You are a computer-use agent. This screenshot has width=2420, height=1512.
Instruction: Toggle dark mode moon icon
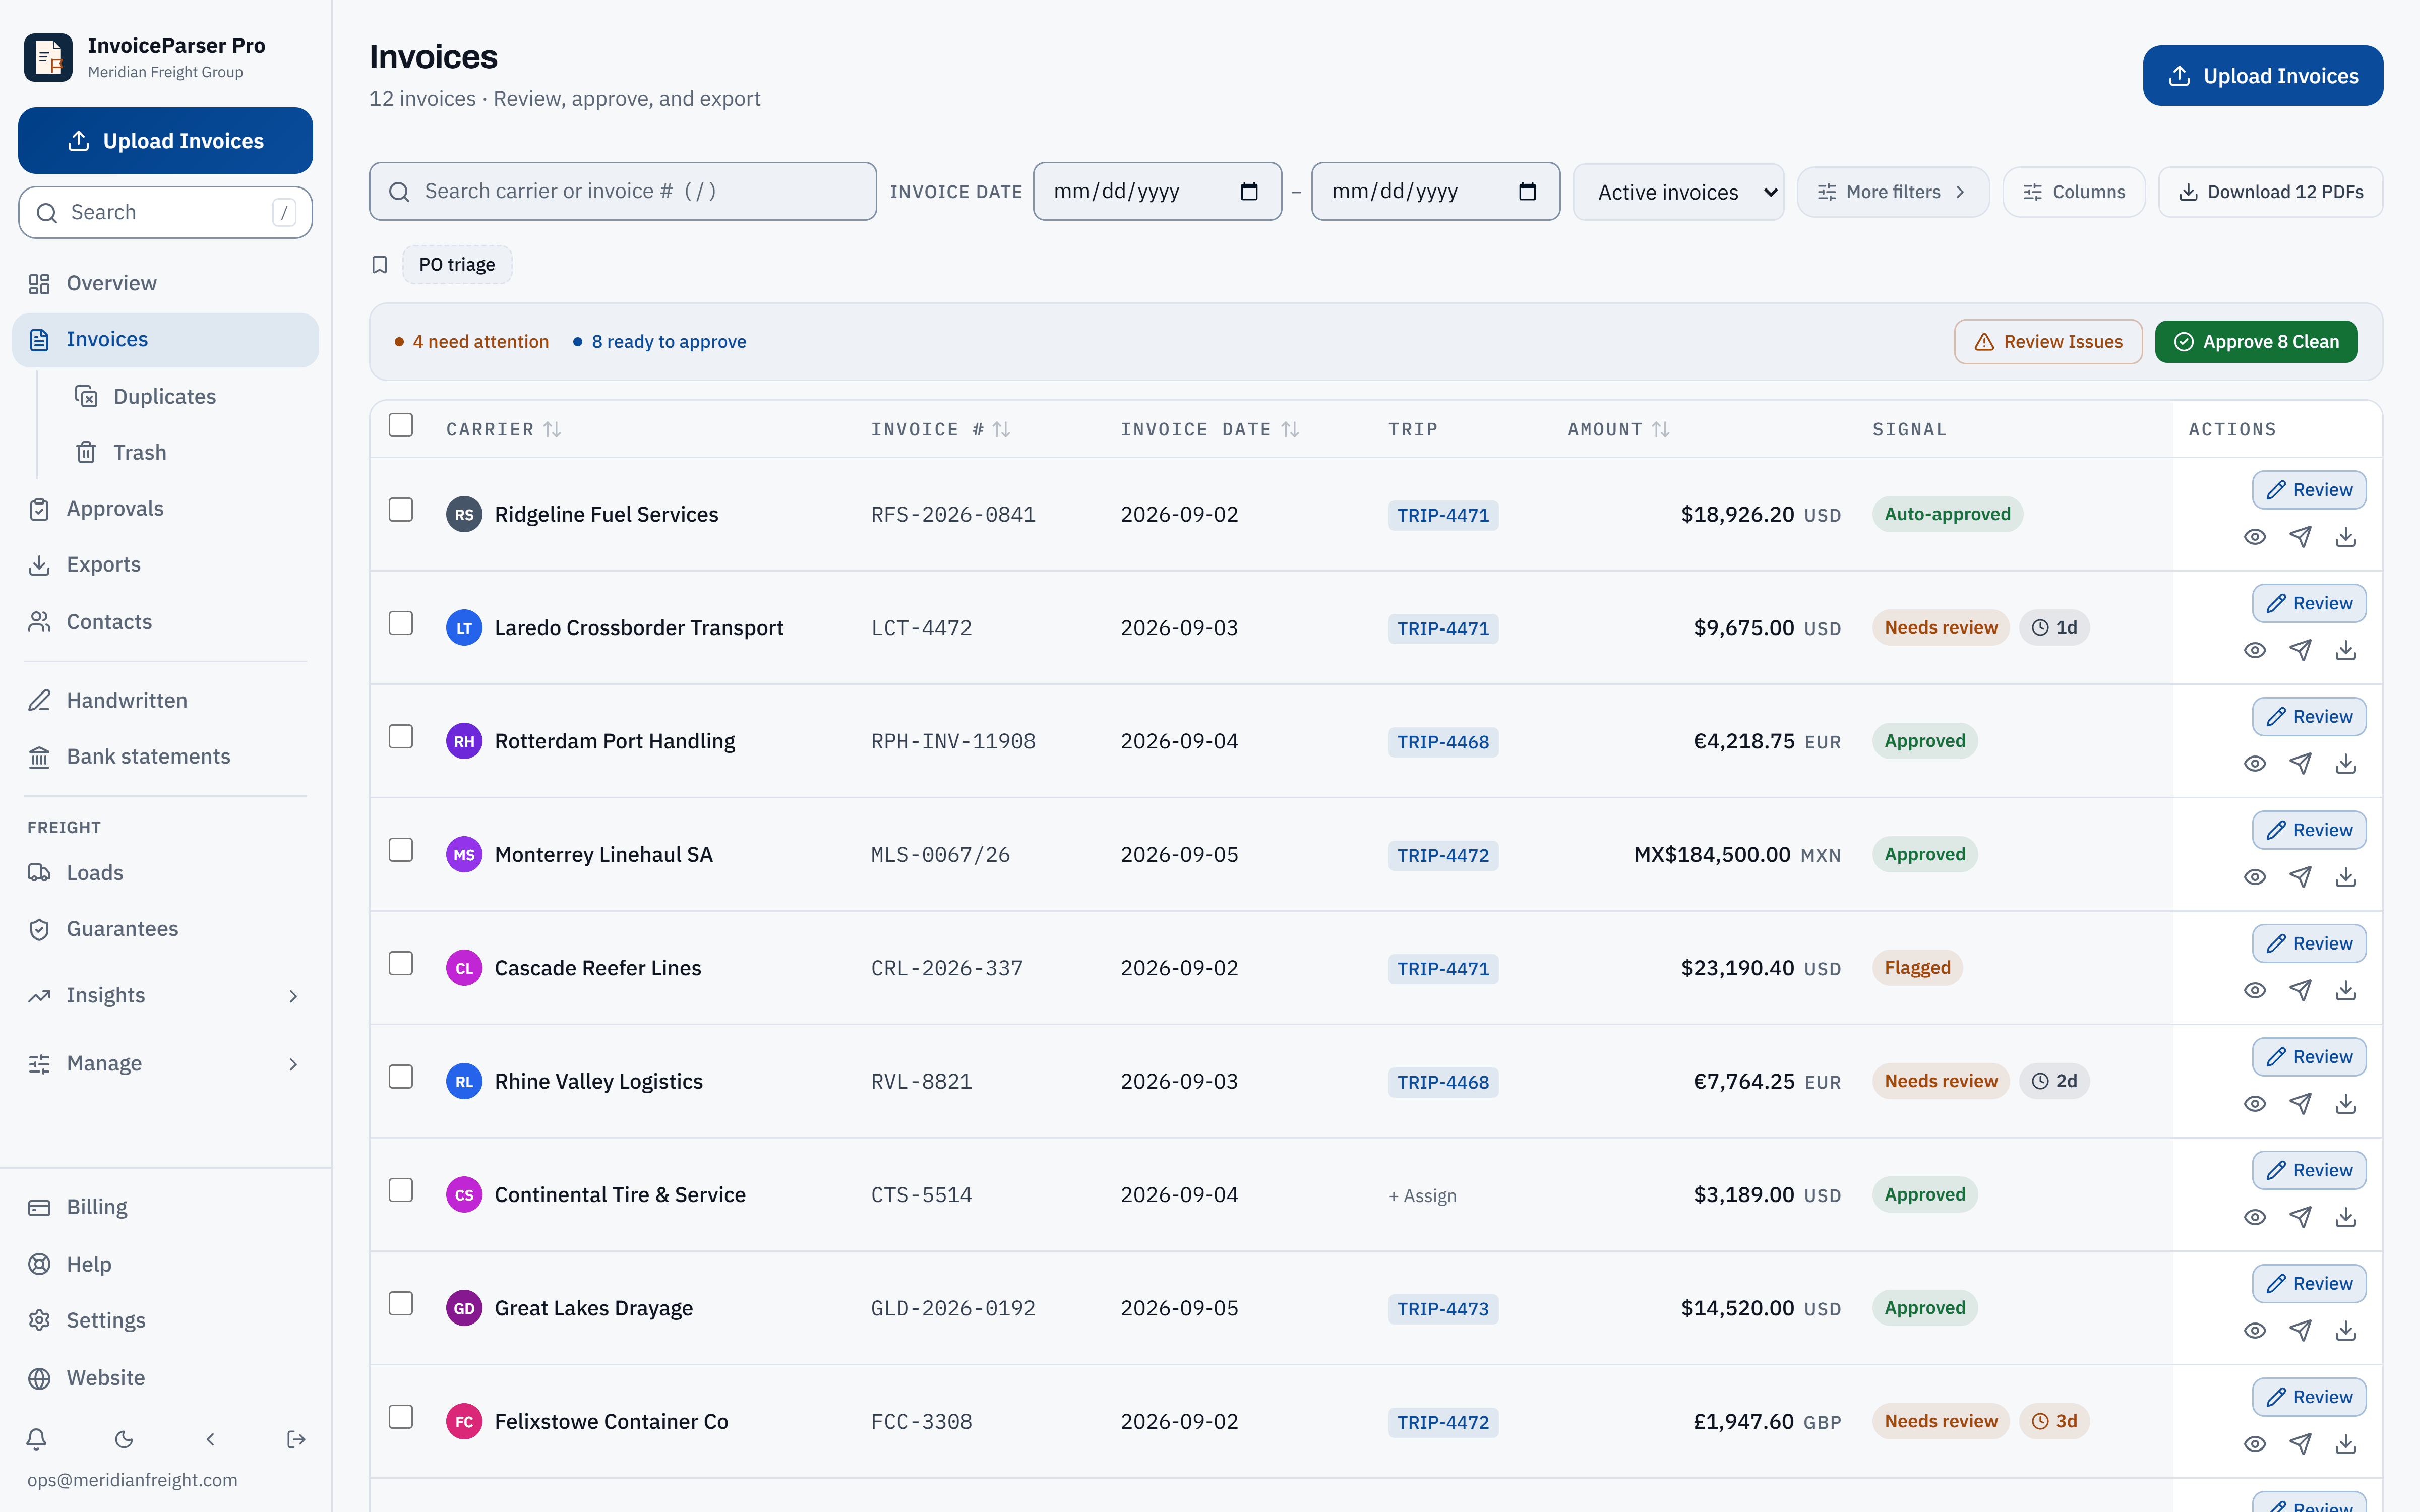tap(124, 1439)
